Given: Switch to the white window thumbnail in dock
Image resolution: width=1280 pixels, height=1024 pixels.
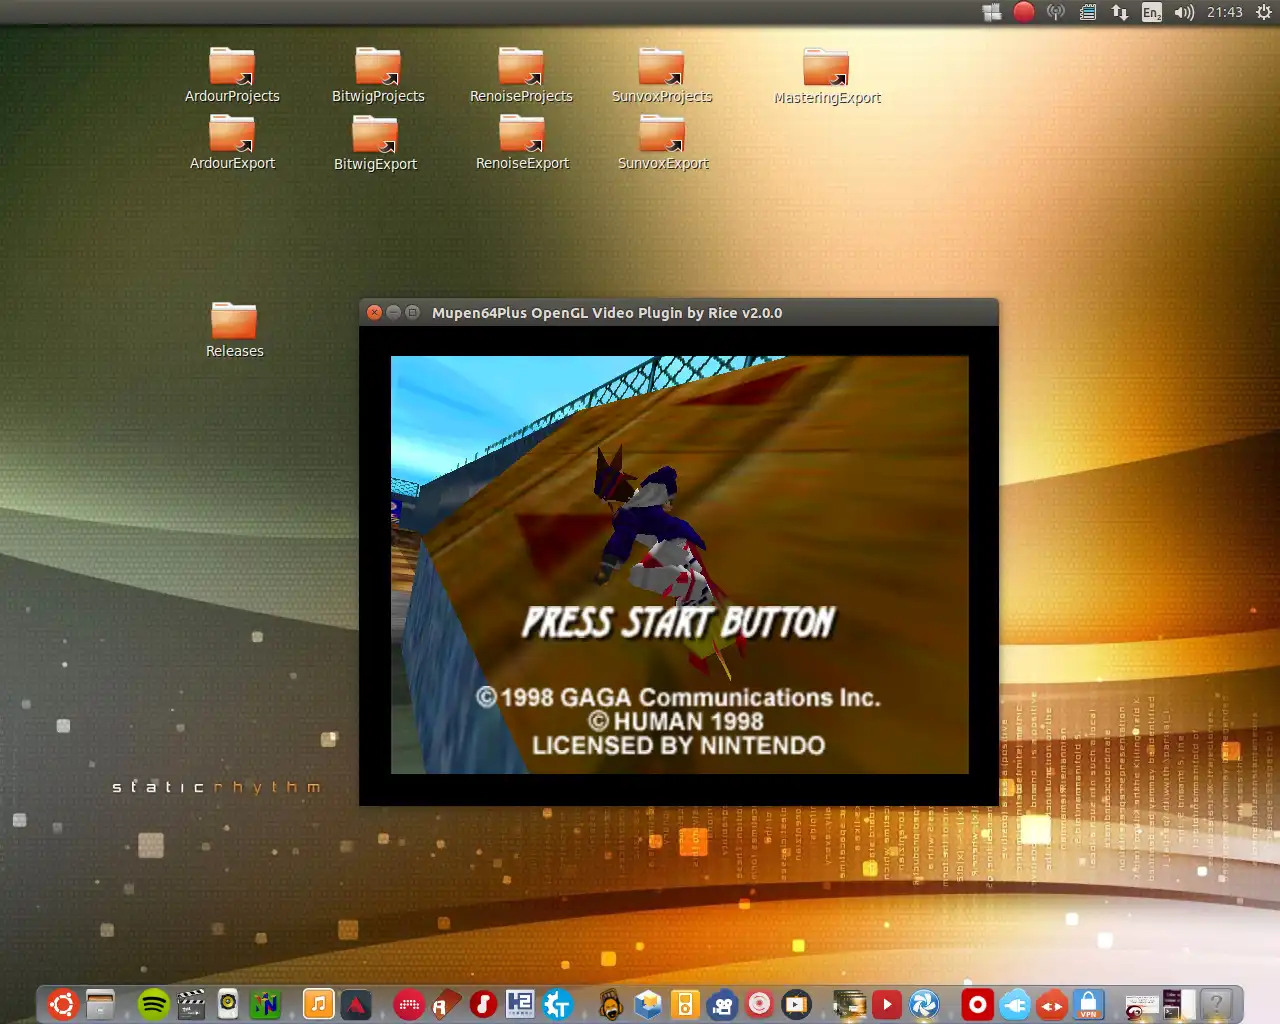Looking at the screenshot, I should coord(1141,1004).
